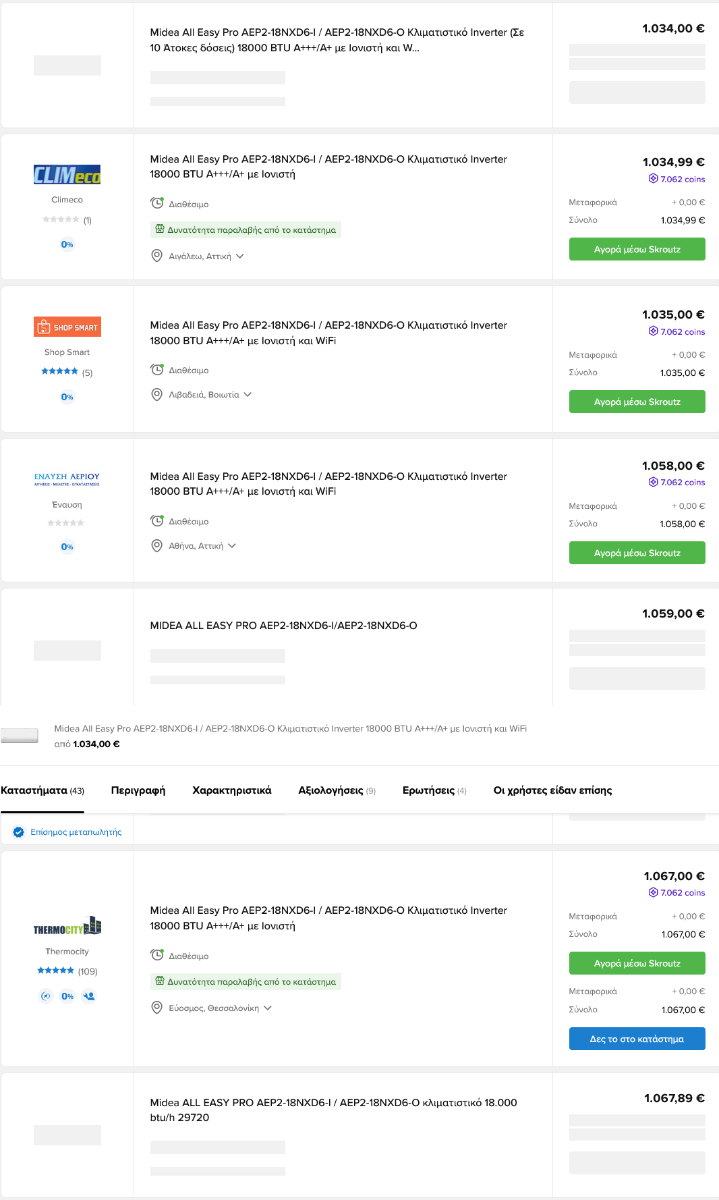The image size is (719, 1200).
Task: Click store pickup icon in Thermocity row
Action: 159,981
